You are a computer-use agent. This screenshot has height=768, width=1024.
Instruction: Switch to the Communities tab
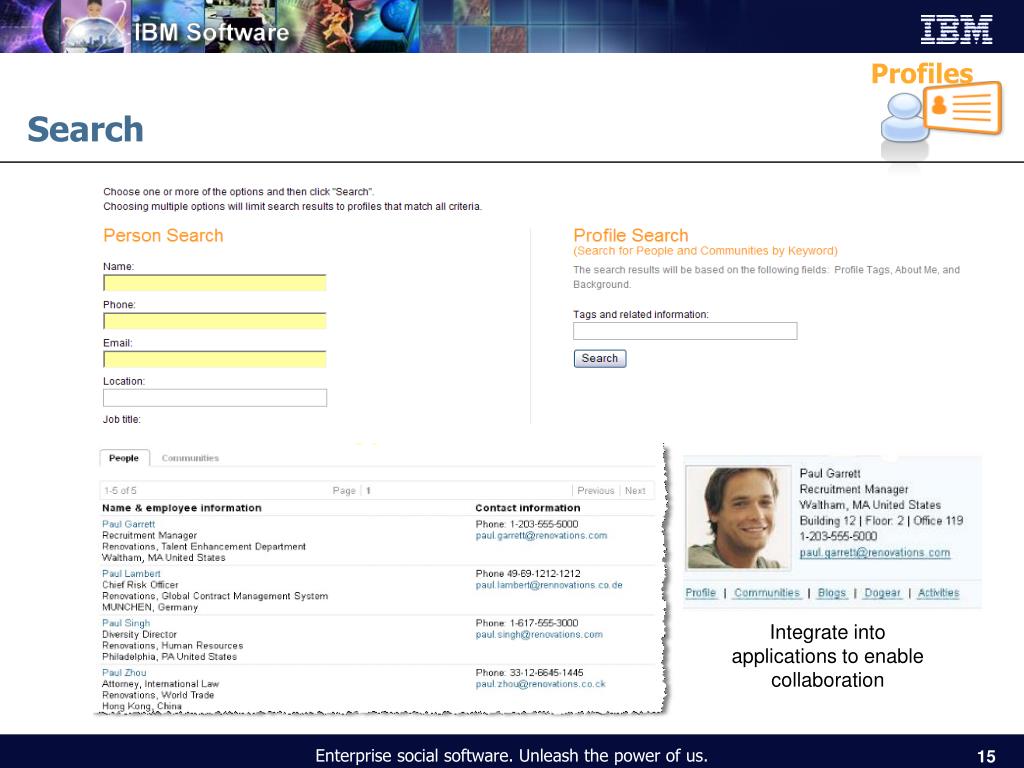point(190,458)
